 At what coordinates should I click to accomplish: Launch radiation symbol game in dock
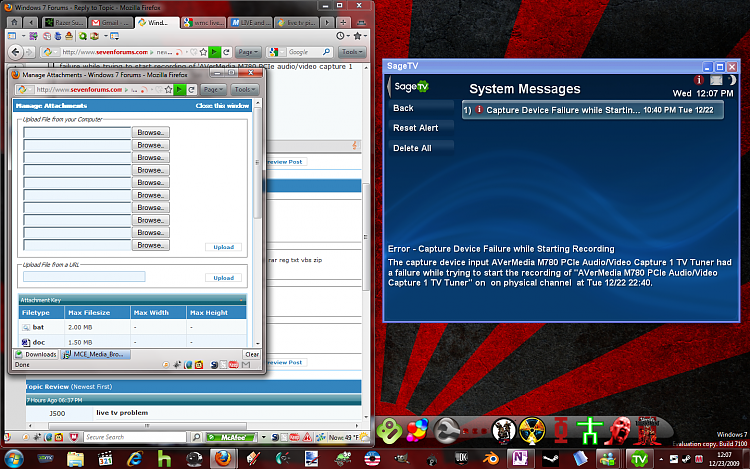pos(532,430)
